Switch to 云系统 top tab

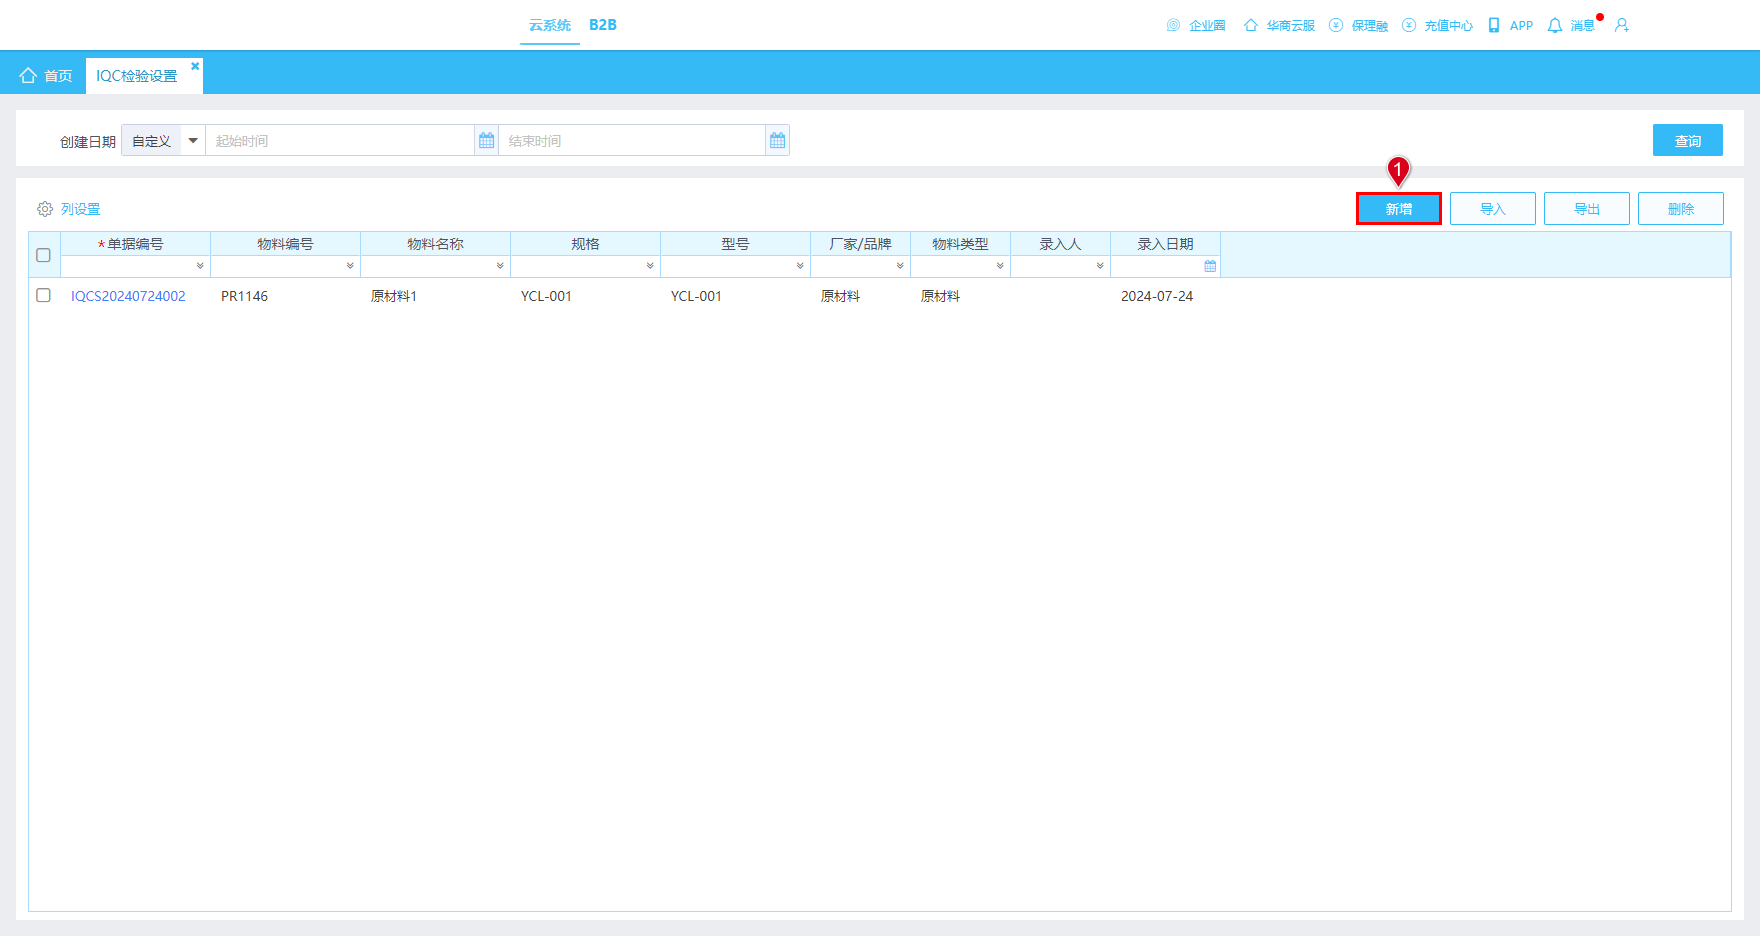[x=550, y=25]
